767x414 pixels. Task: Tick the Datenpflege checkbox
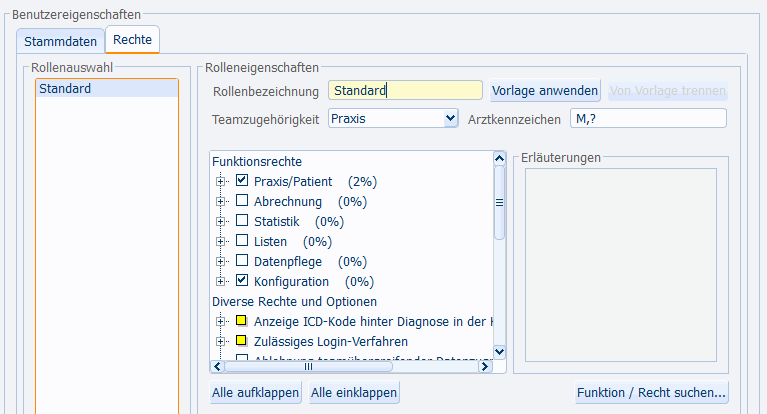coord(242,261)
